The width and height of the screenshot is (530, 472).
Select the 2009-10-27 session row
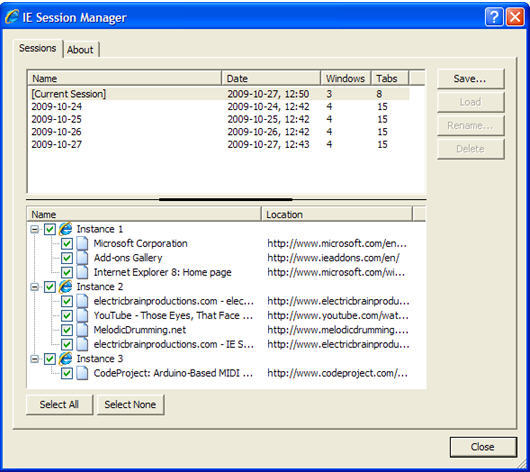point(219,144)
